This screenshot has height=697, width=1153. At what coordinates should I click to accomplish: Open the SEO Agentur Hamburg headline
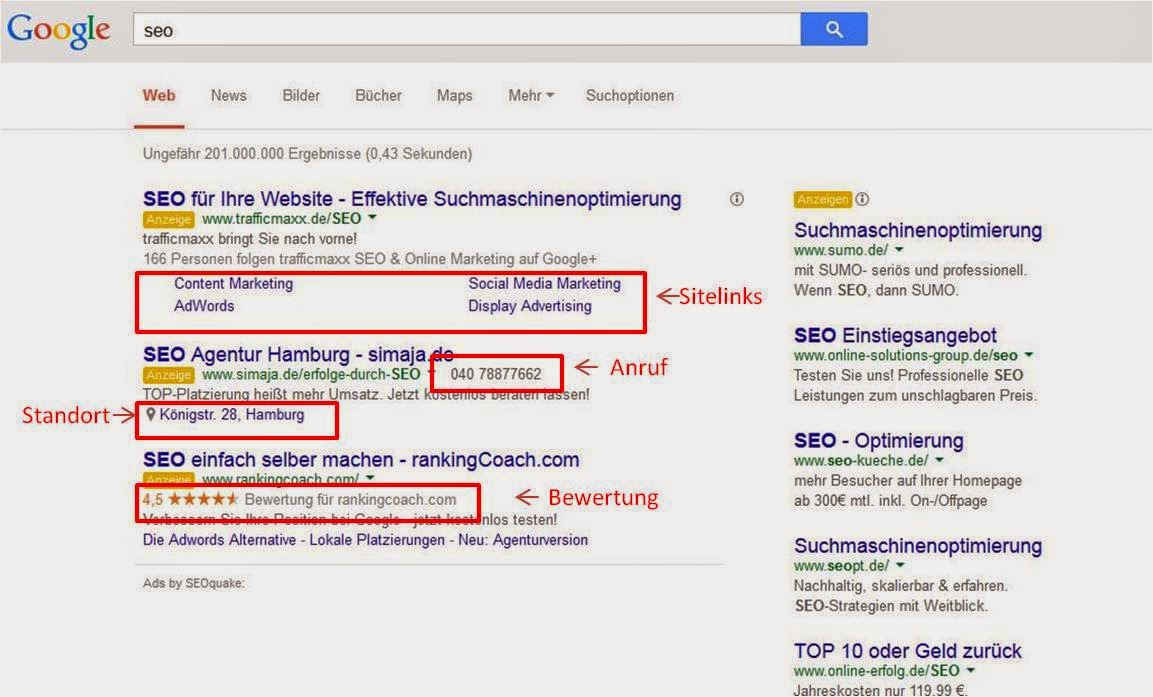tap(298, 354)
